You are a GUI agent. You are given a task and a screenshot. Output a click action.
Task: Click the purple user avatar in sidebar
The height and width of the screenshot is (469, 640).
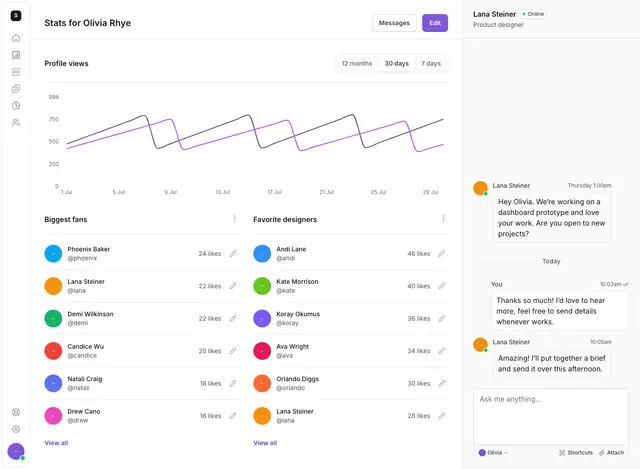(x=16, y=451)
